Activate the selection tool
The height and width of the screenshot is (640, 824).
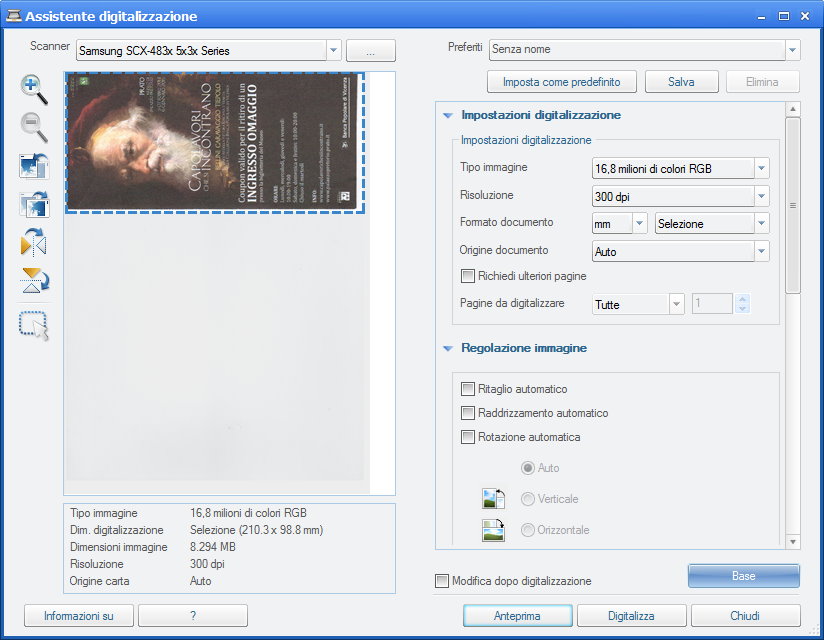tap(33, 320)
